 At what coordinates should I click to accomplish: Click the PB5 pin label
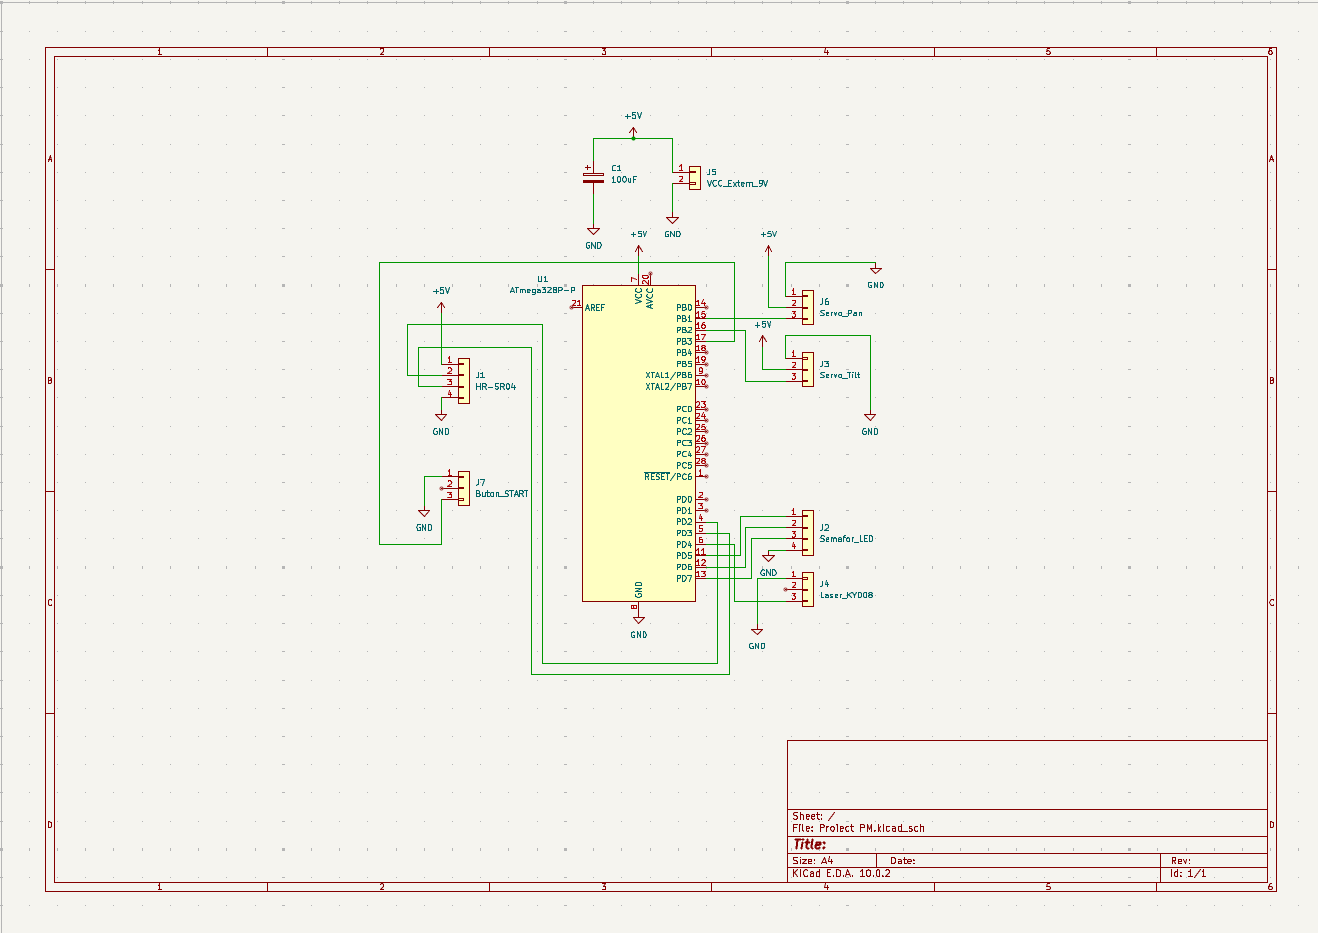(684, 364)
